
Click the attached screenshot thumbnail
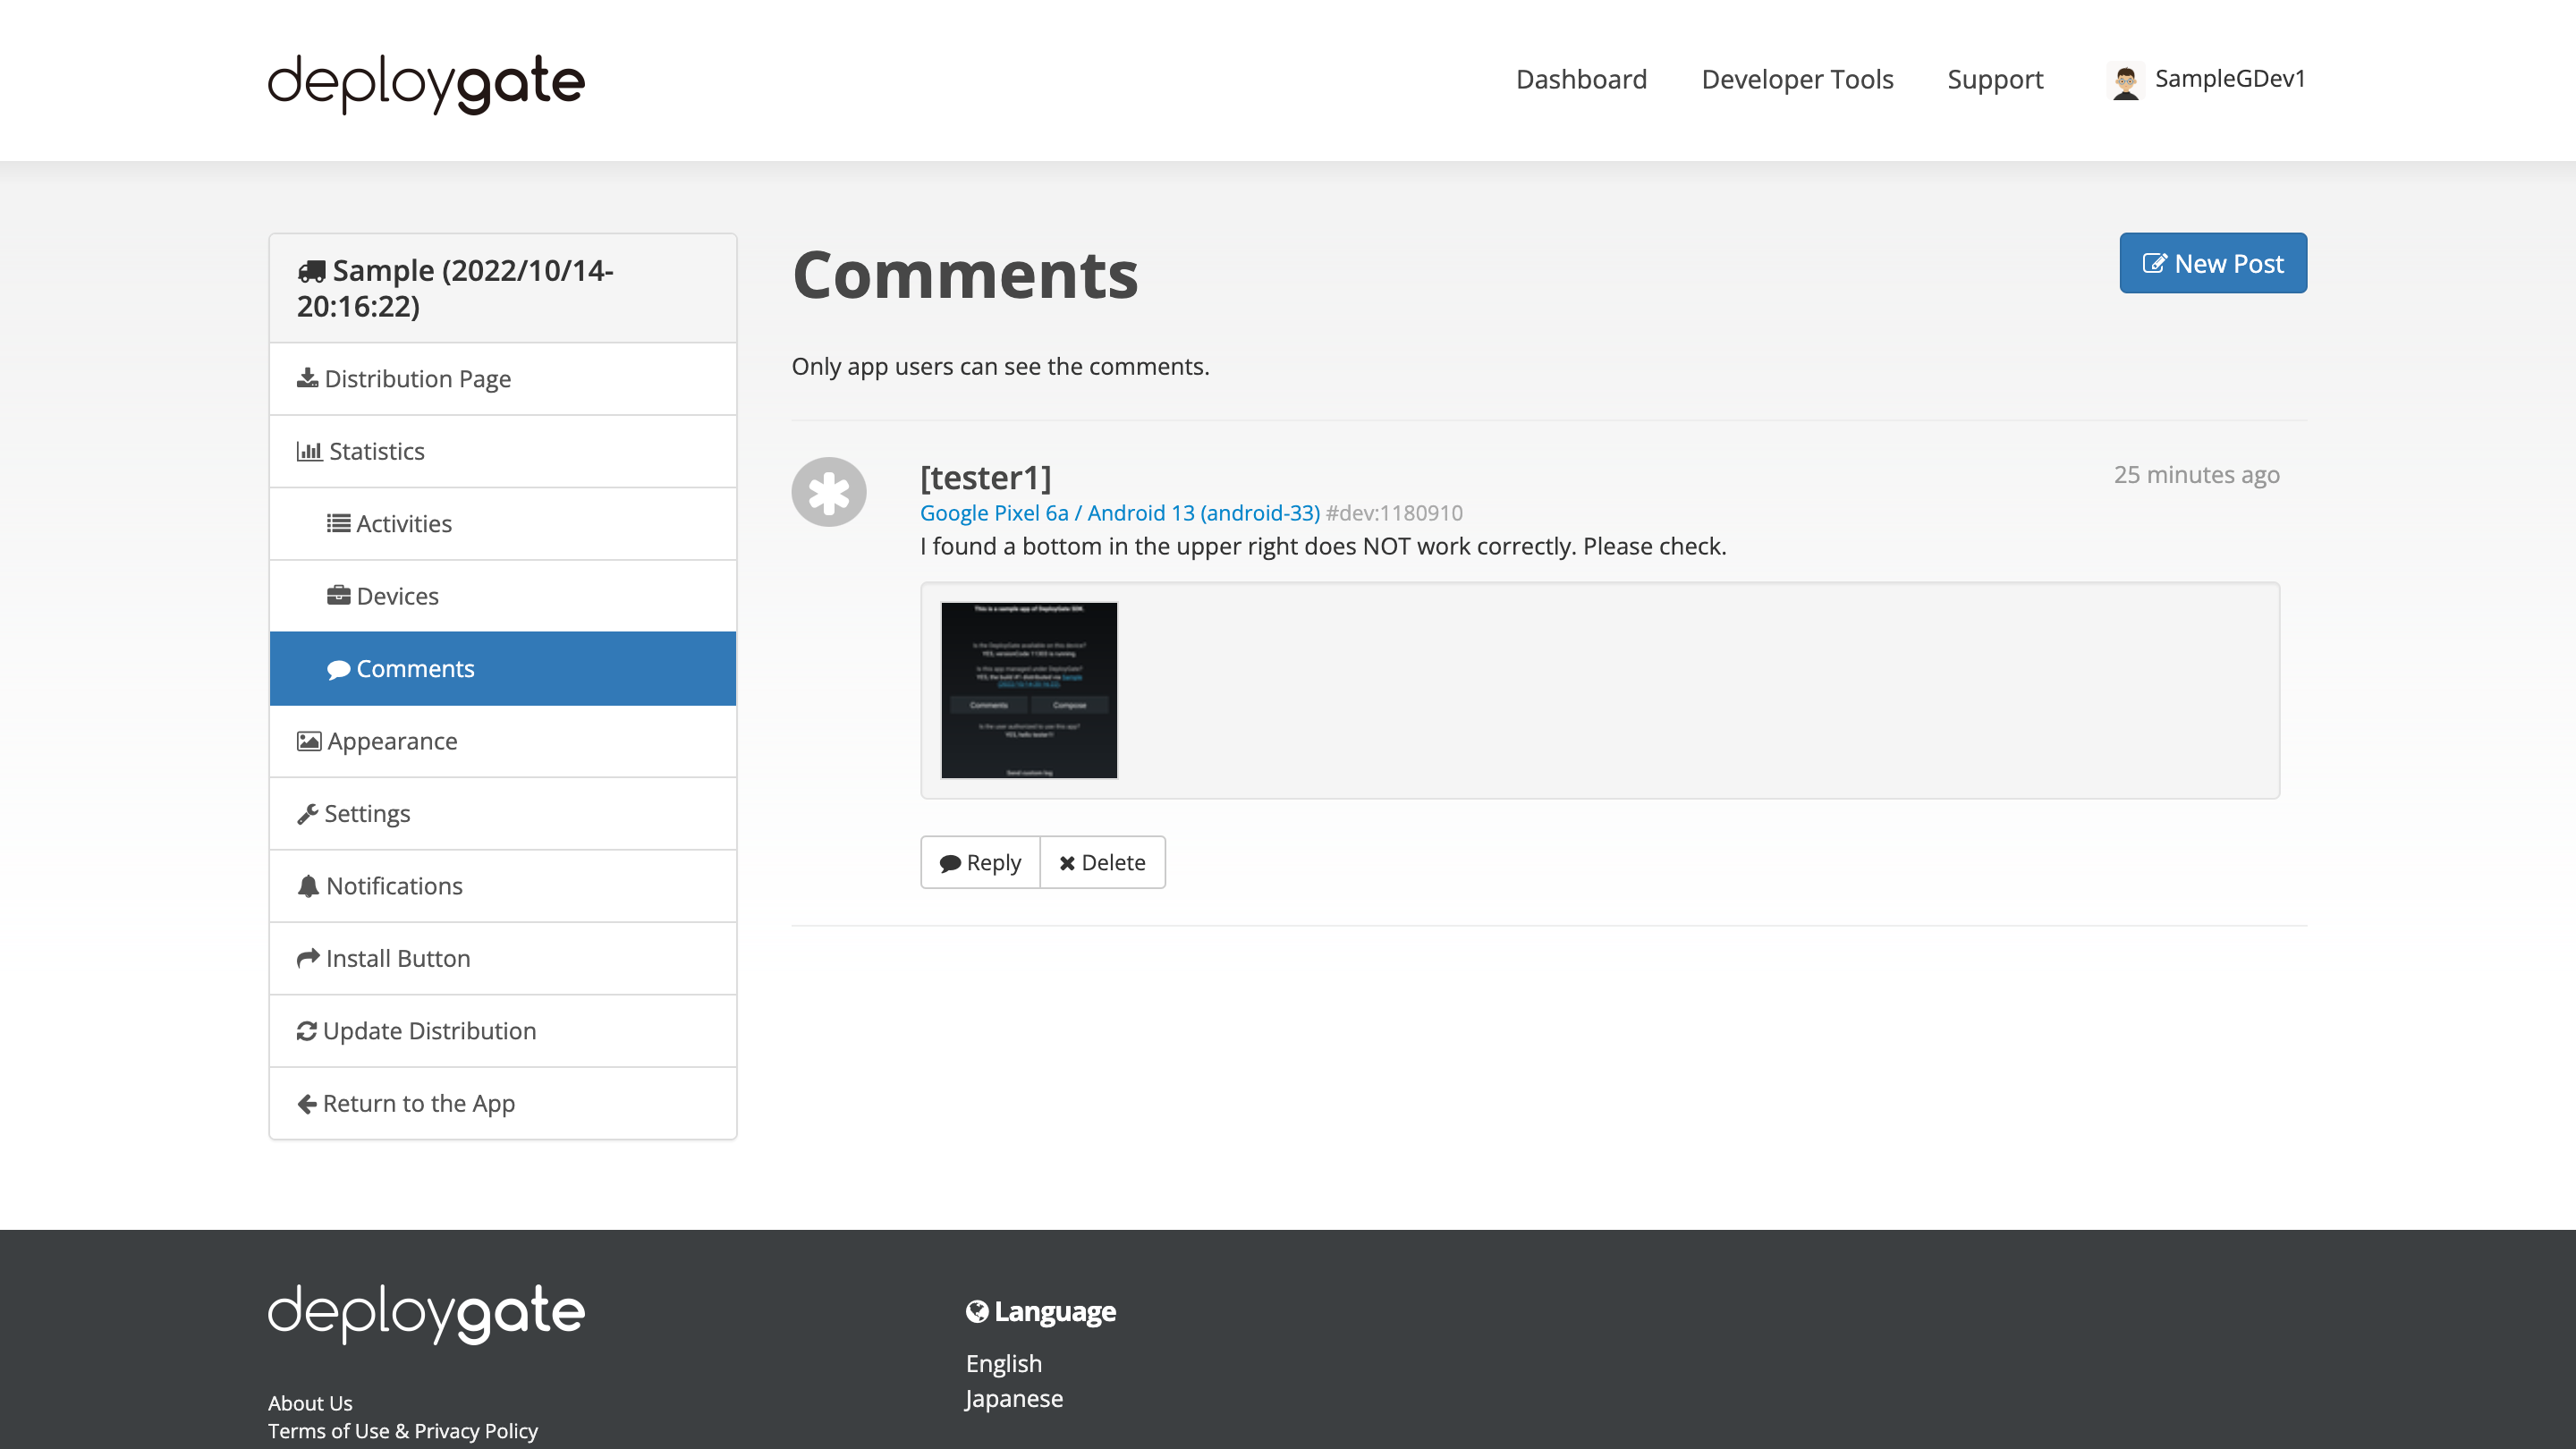point(1028,690)
